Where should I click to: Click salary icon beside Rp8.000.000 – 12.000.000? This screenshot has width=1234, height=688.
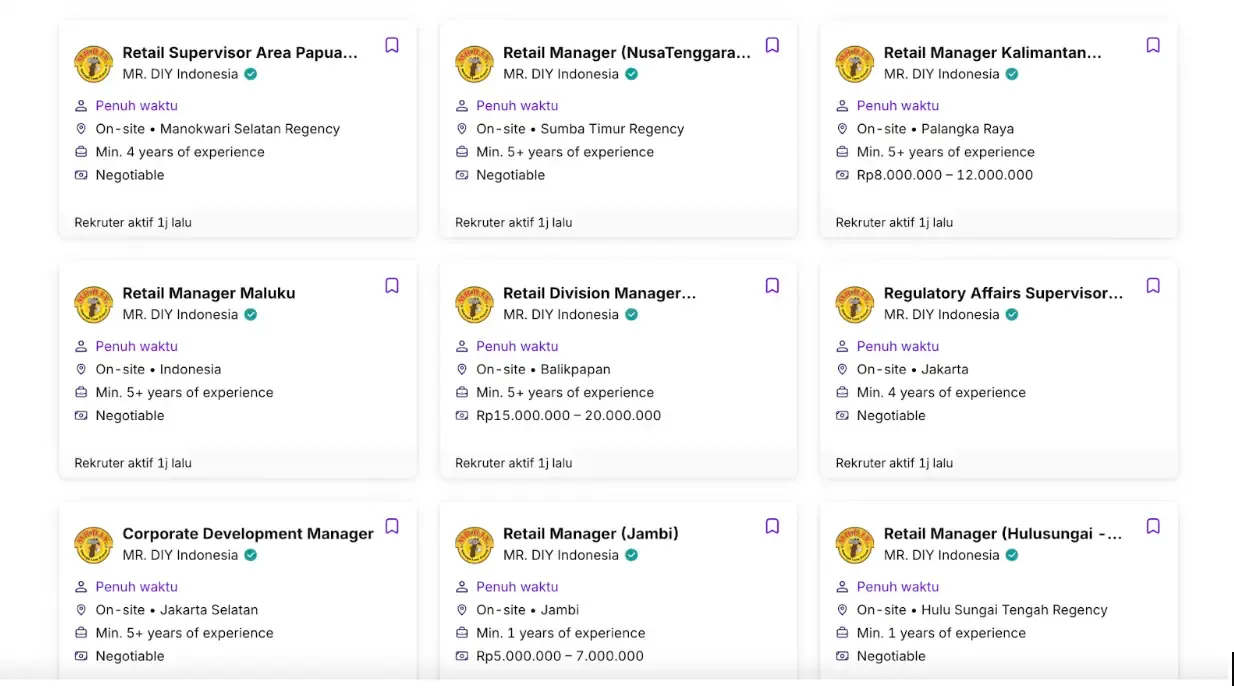pos(842,175)
